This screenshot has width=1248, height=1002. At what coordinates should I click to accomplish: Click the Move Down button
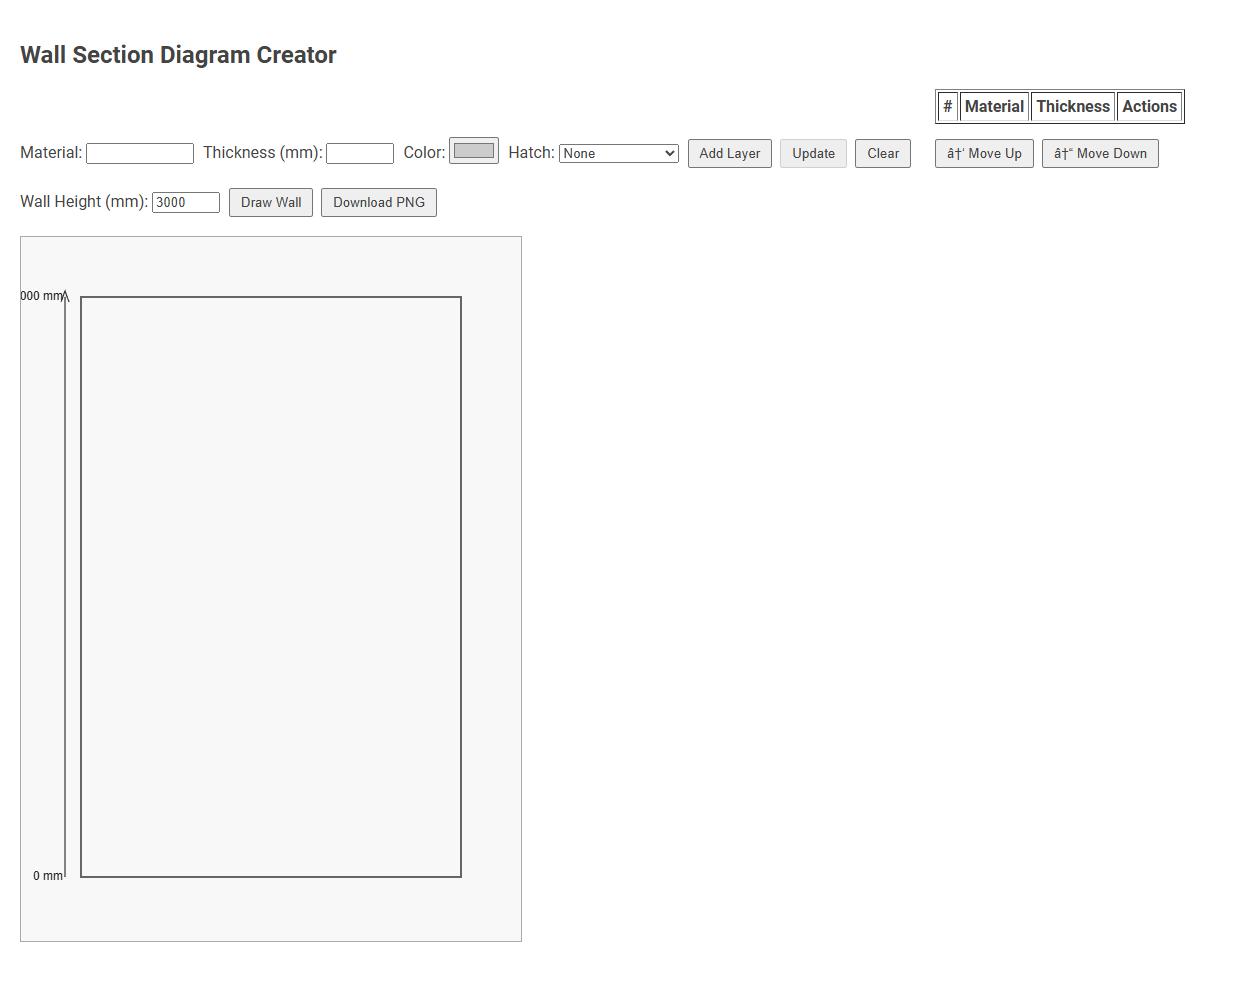pos(1100,153)
